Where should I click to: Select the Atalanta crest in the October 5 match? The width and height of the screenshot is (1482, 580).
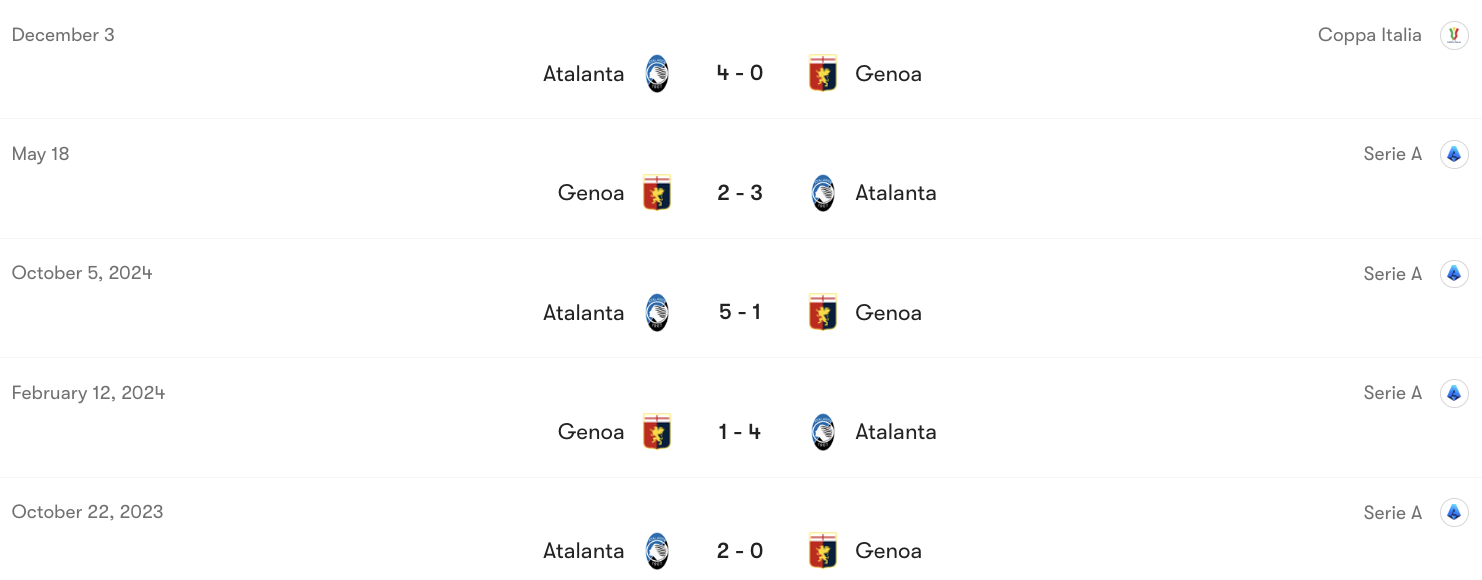point(657,312)
